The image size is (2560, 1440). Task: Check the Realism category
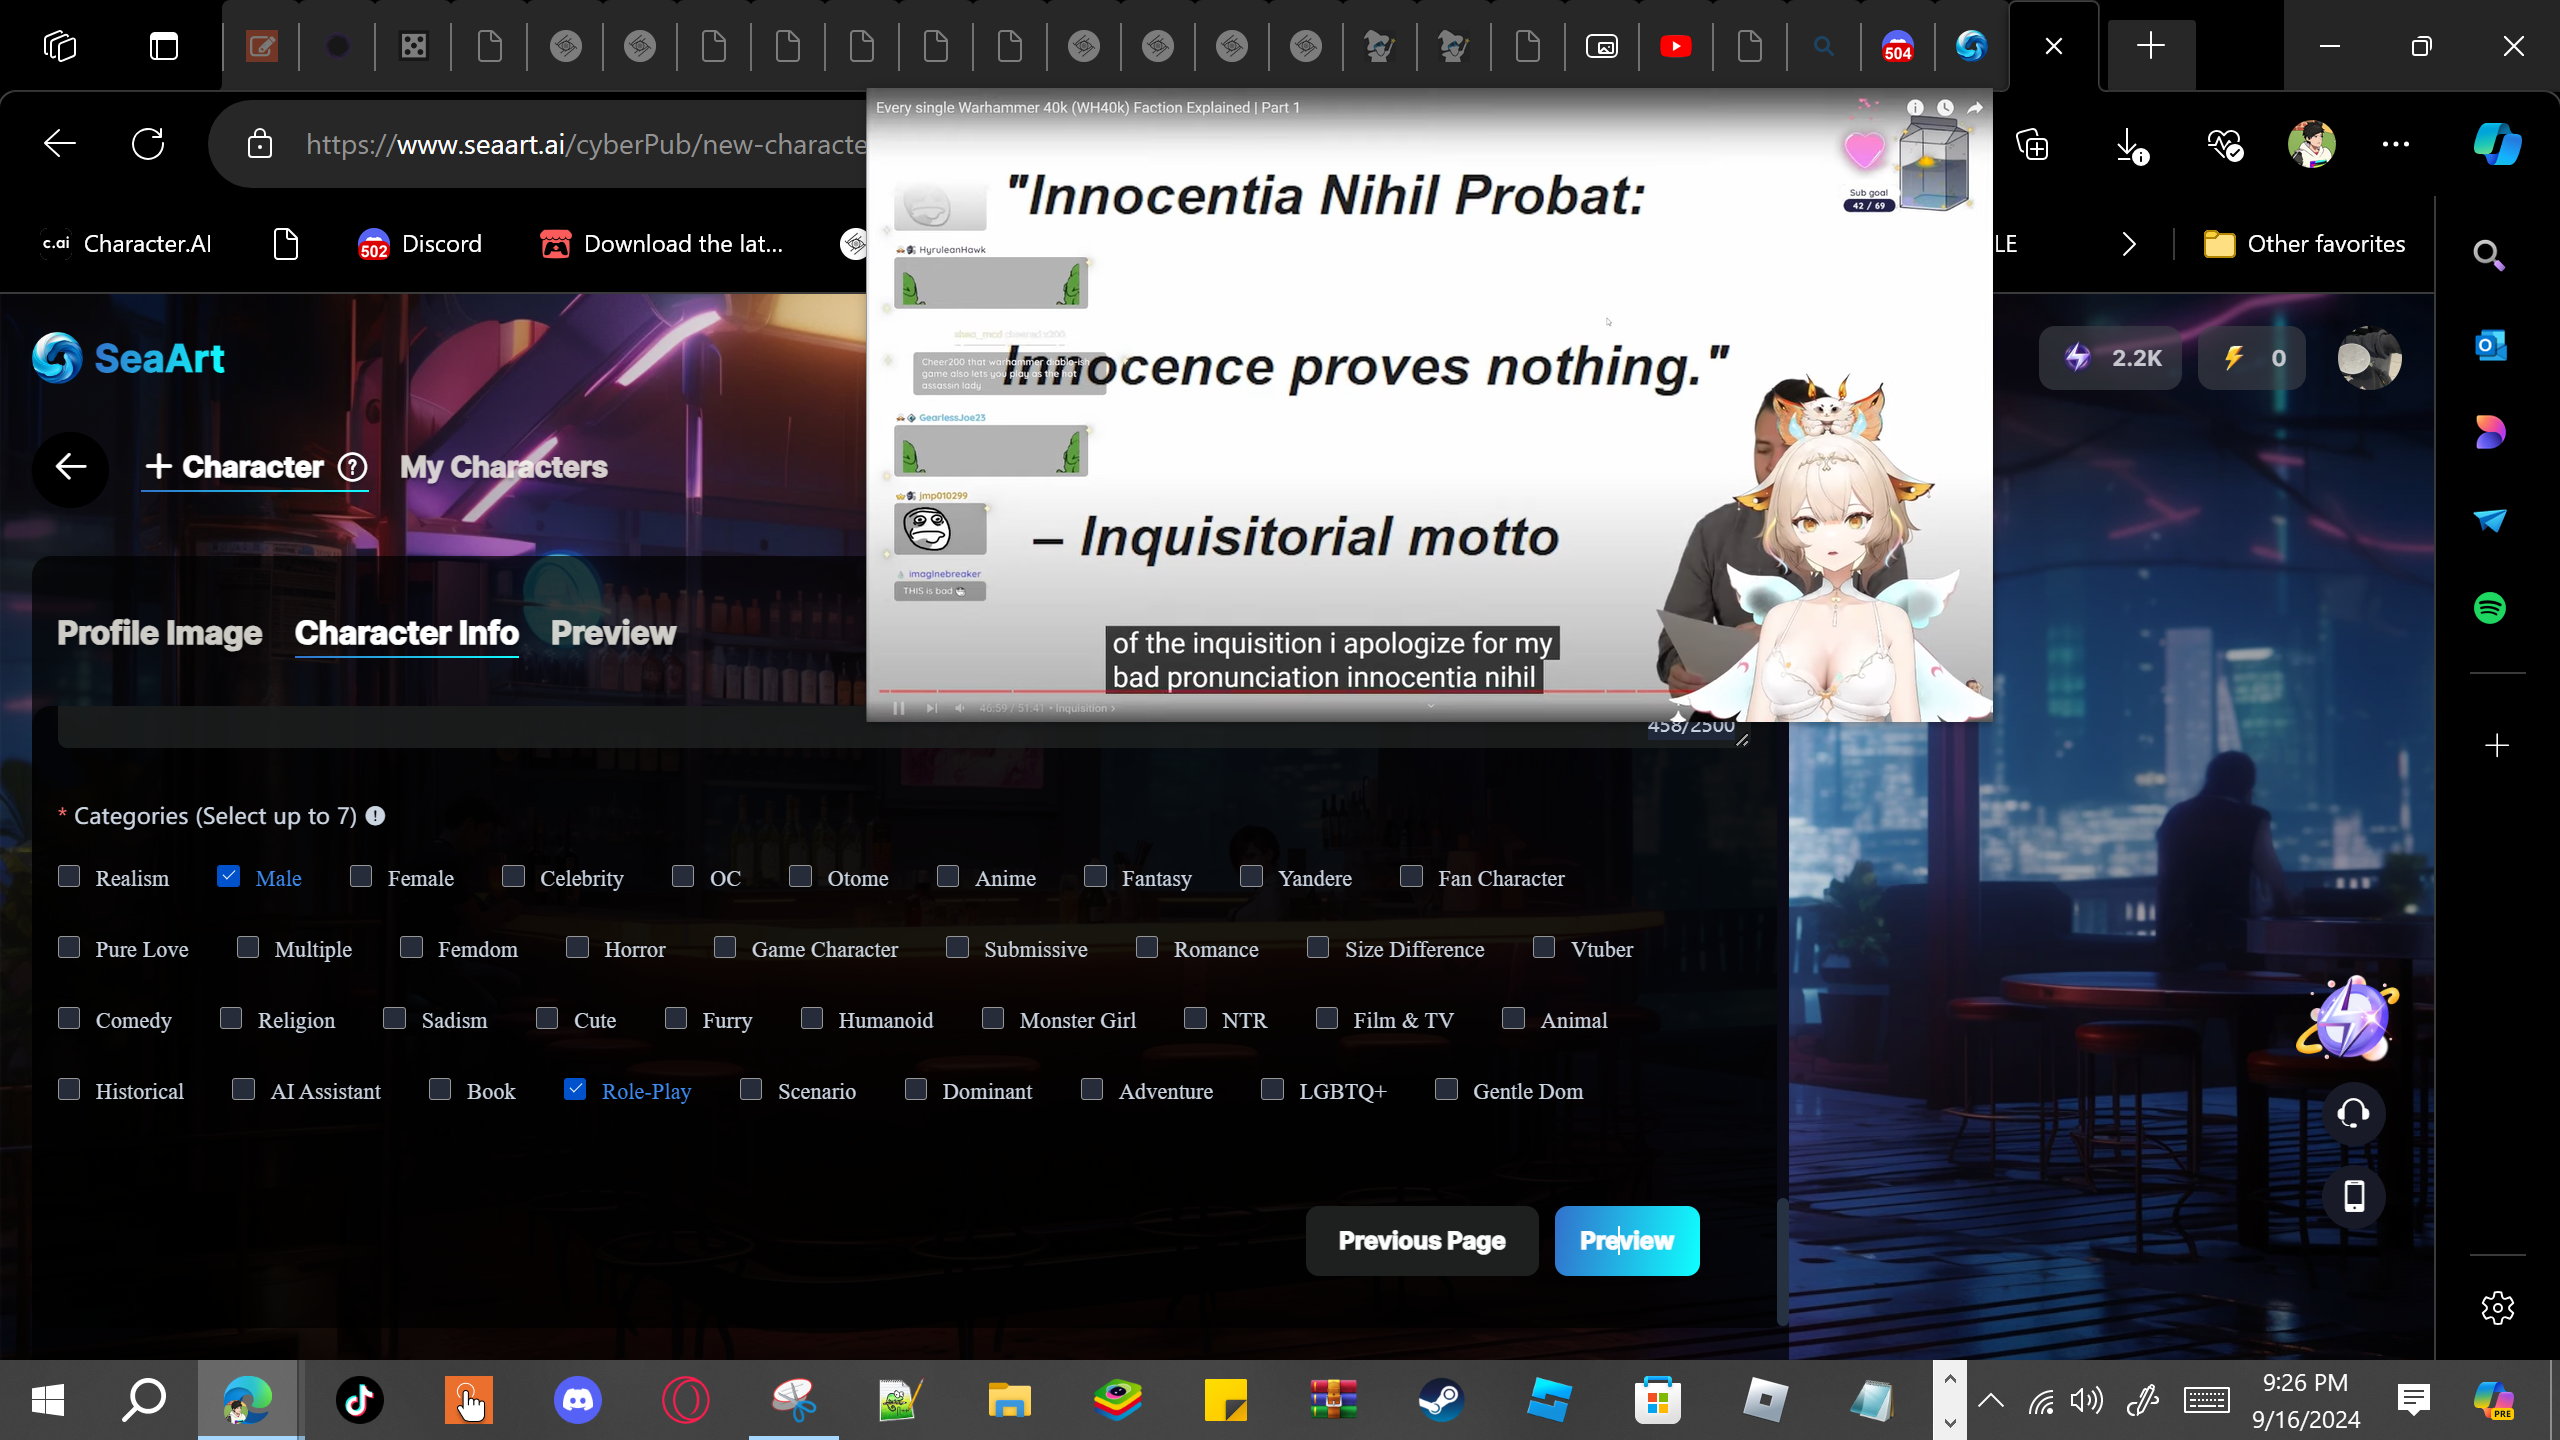click(x=69, y=877)
